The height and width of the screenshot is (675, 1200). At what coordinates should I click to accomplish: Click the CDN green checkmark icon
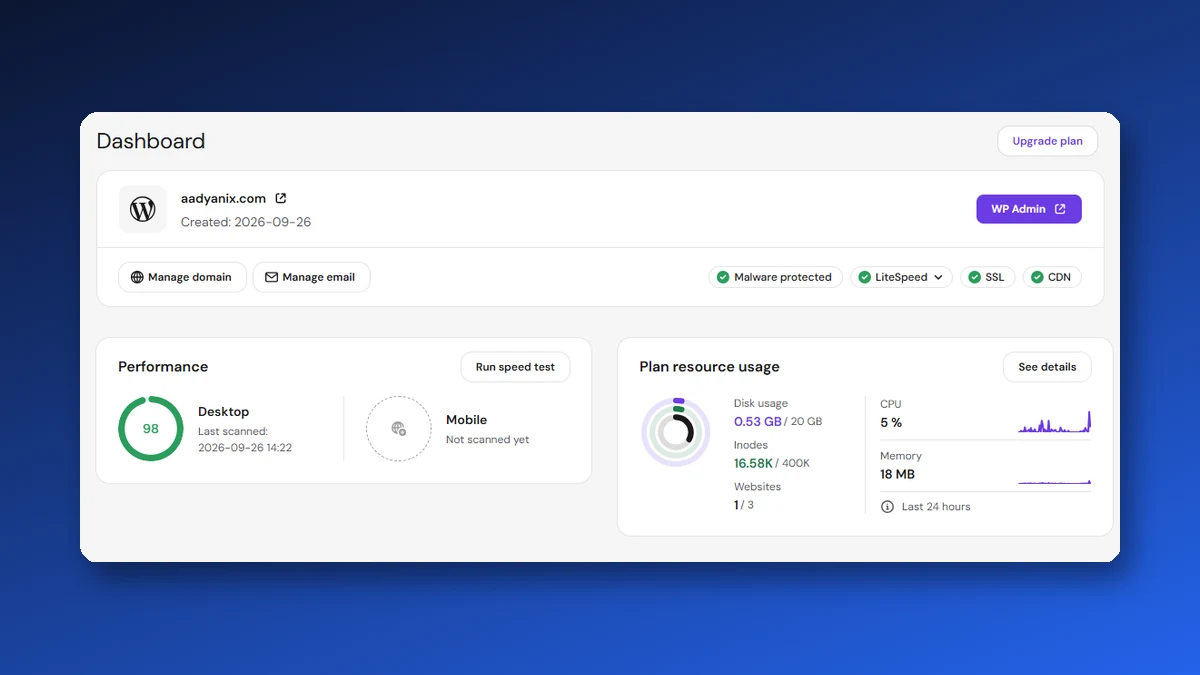click(x=1037, y=277)
